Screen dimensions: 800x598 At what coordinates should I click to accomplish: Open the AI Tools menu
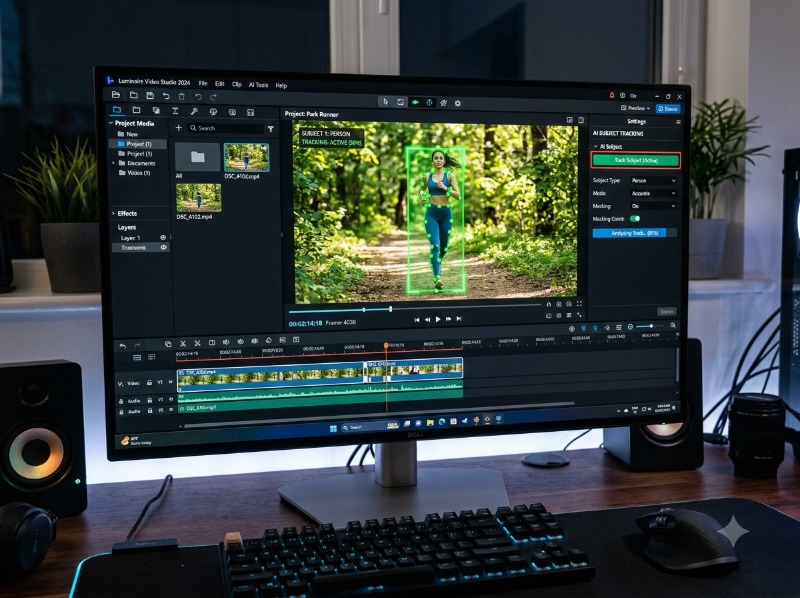point(258,85)
